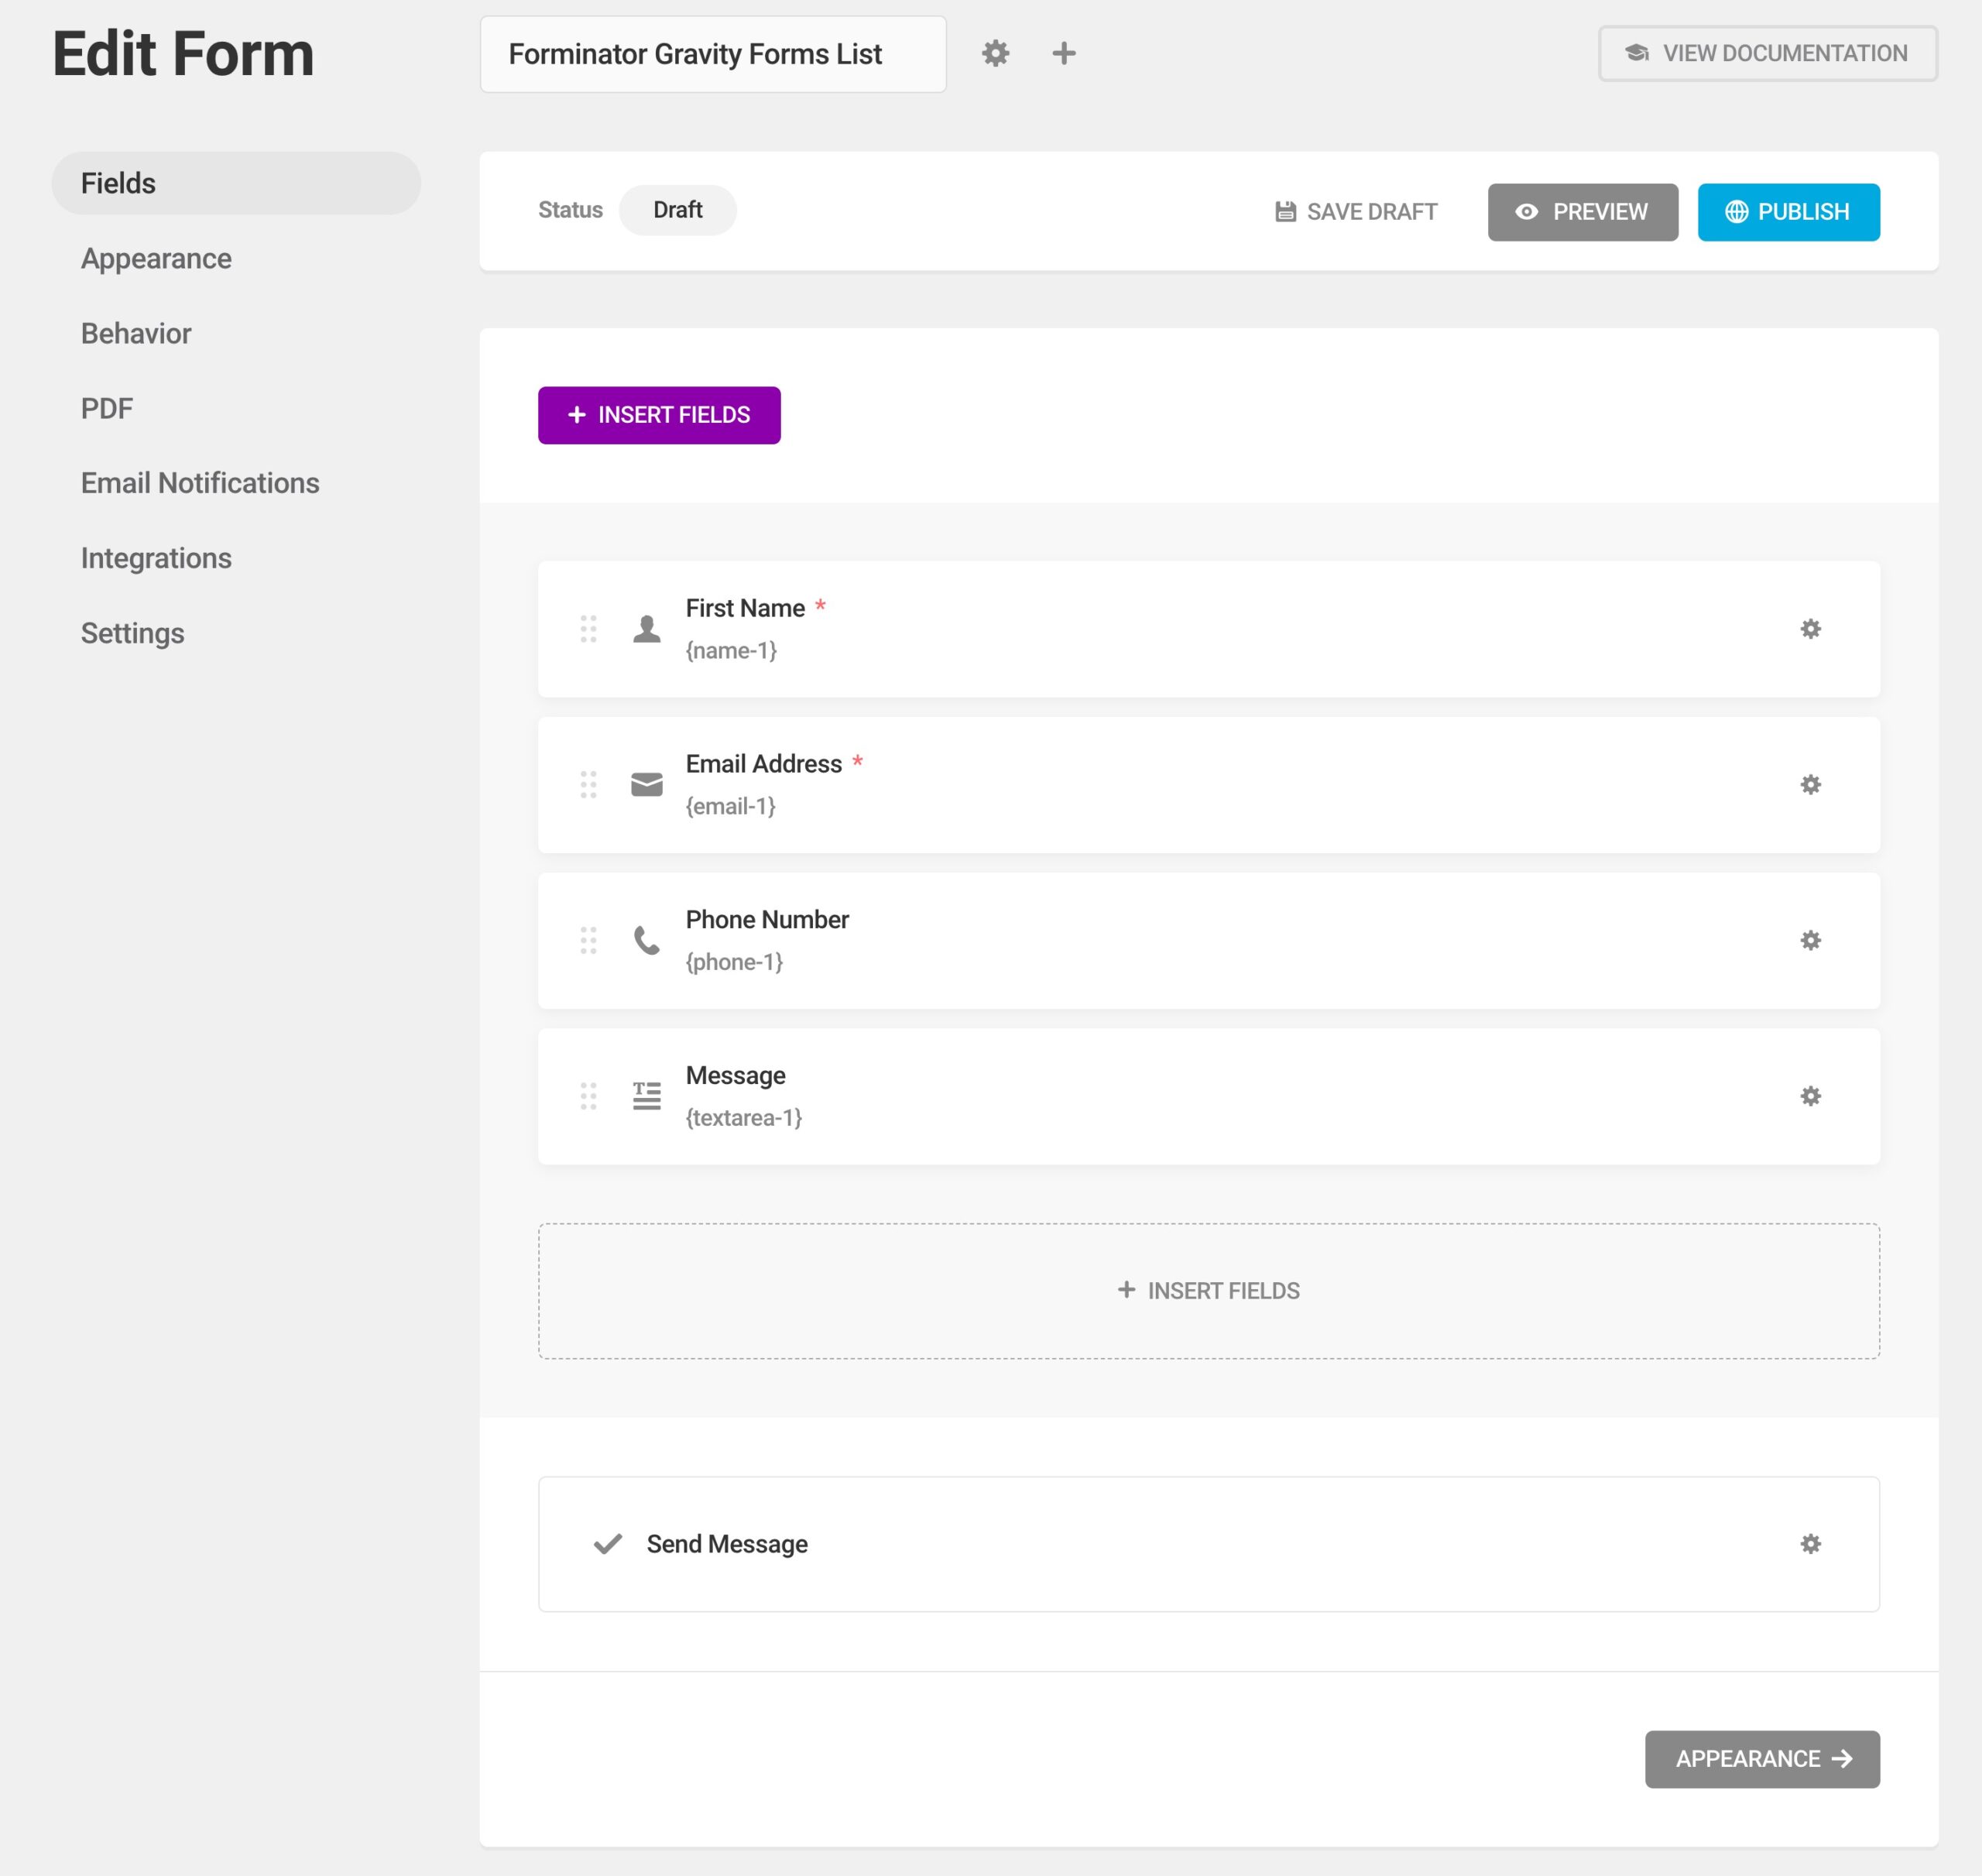Click the gear icon on First Name field
The width and height of the screenshot is (1982, 1876).
1811,629
